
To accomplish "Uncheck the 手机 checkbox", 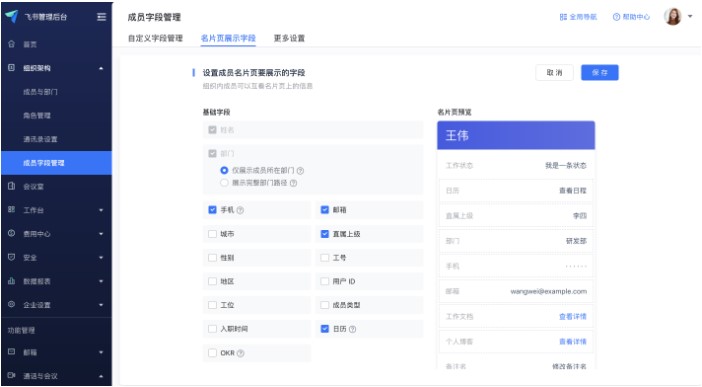I will click(x=212, y=210).
